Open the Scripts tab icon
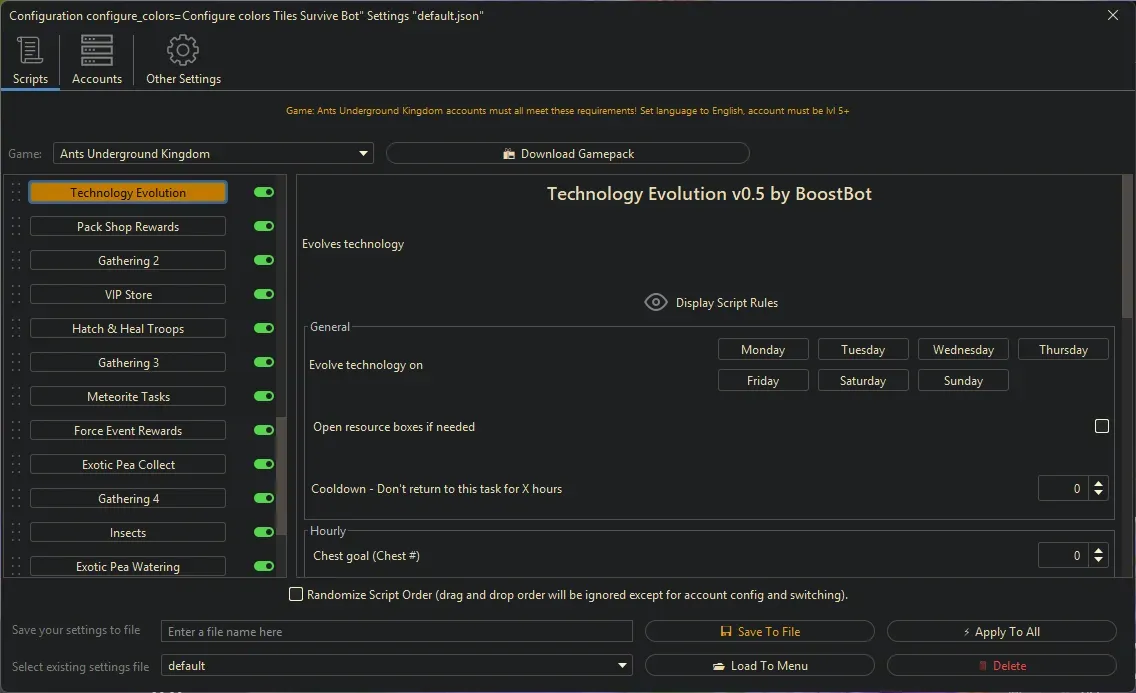The width and height of the screenshot is (1136, 693). click(30, 50)
